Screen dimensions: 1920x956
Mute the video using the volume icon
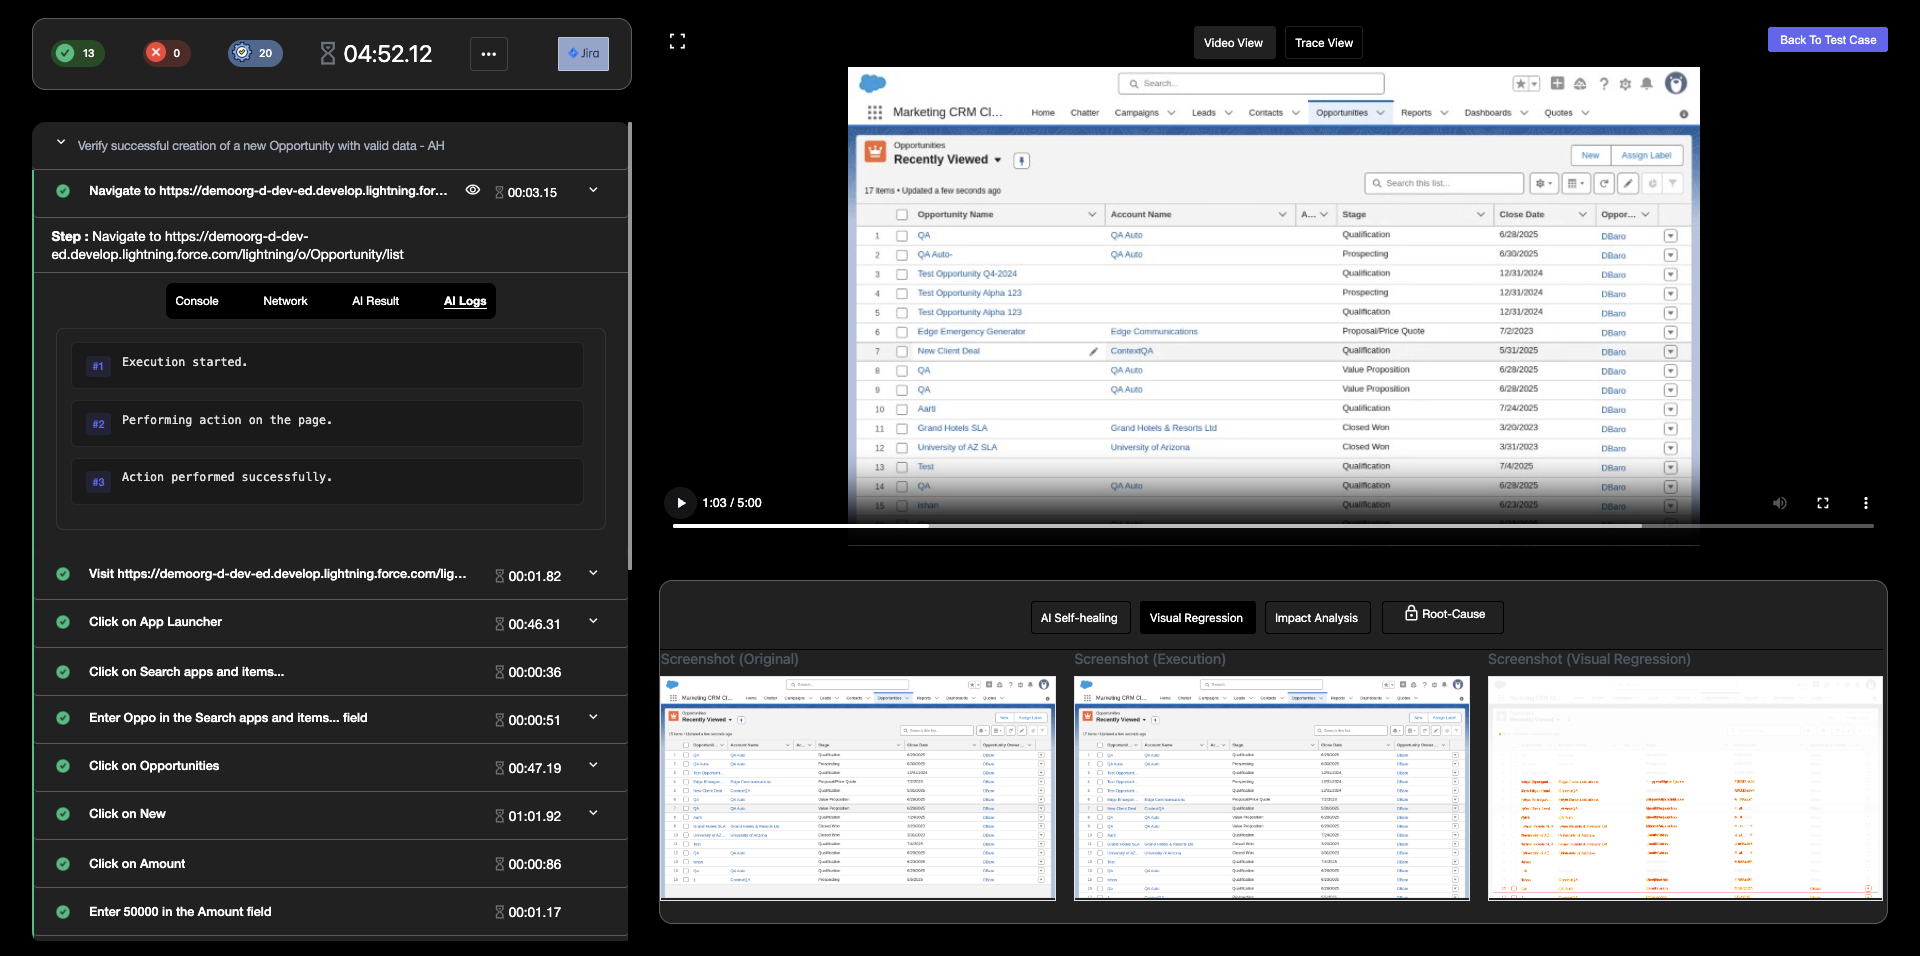point(1779,503)
